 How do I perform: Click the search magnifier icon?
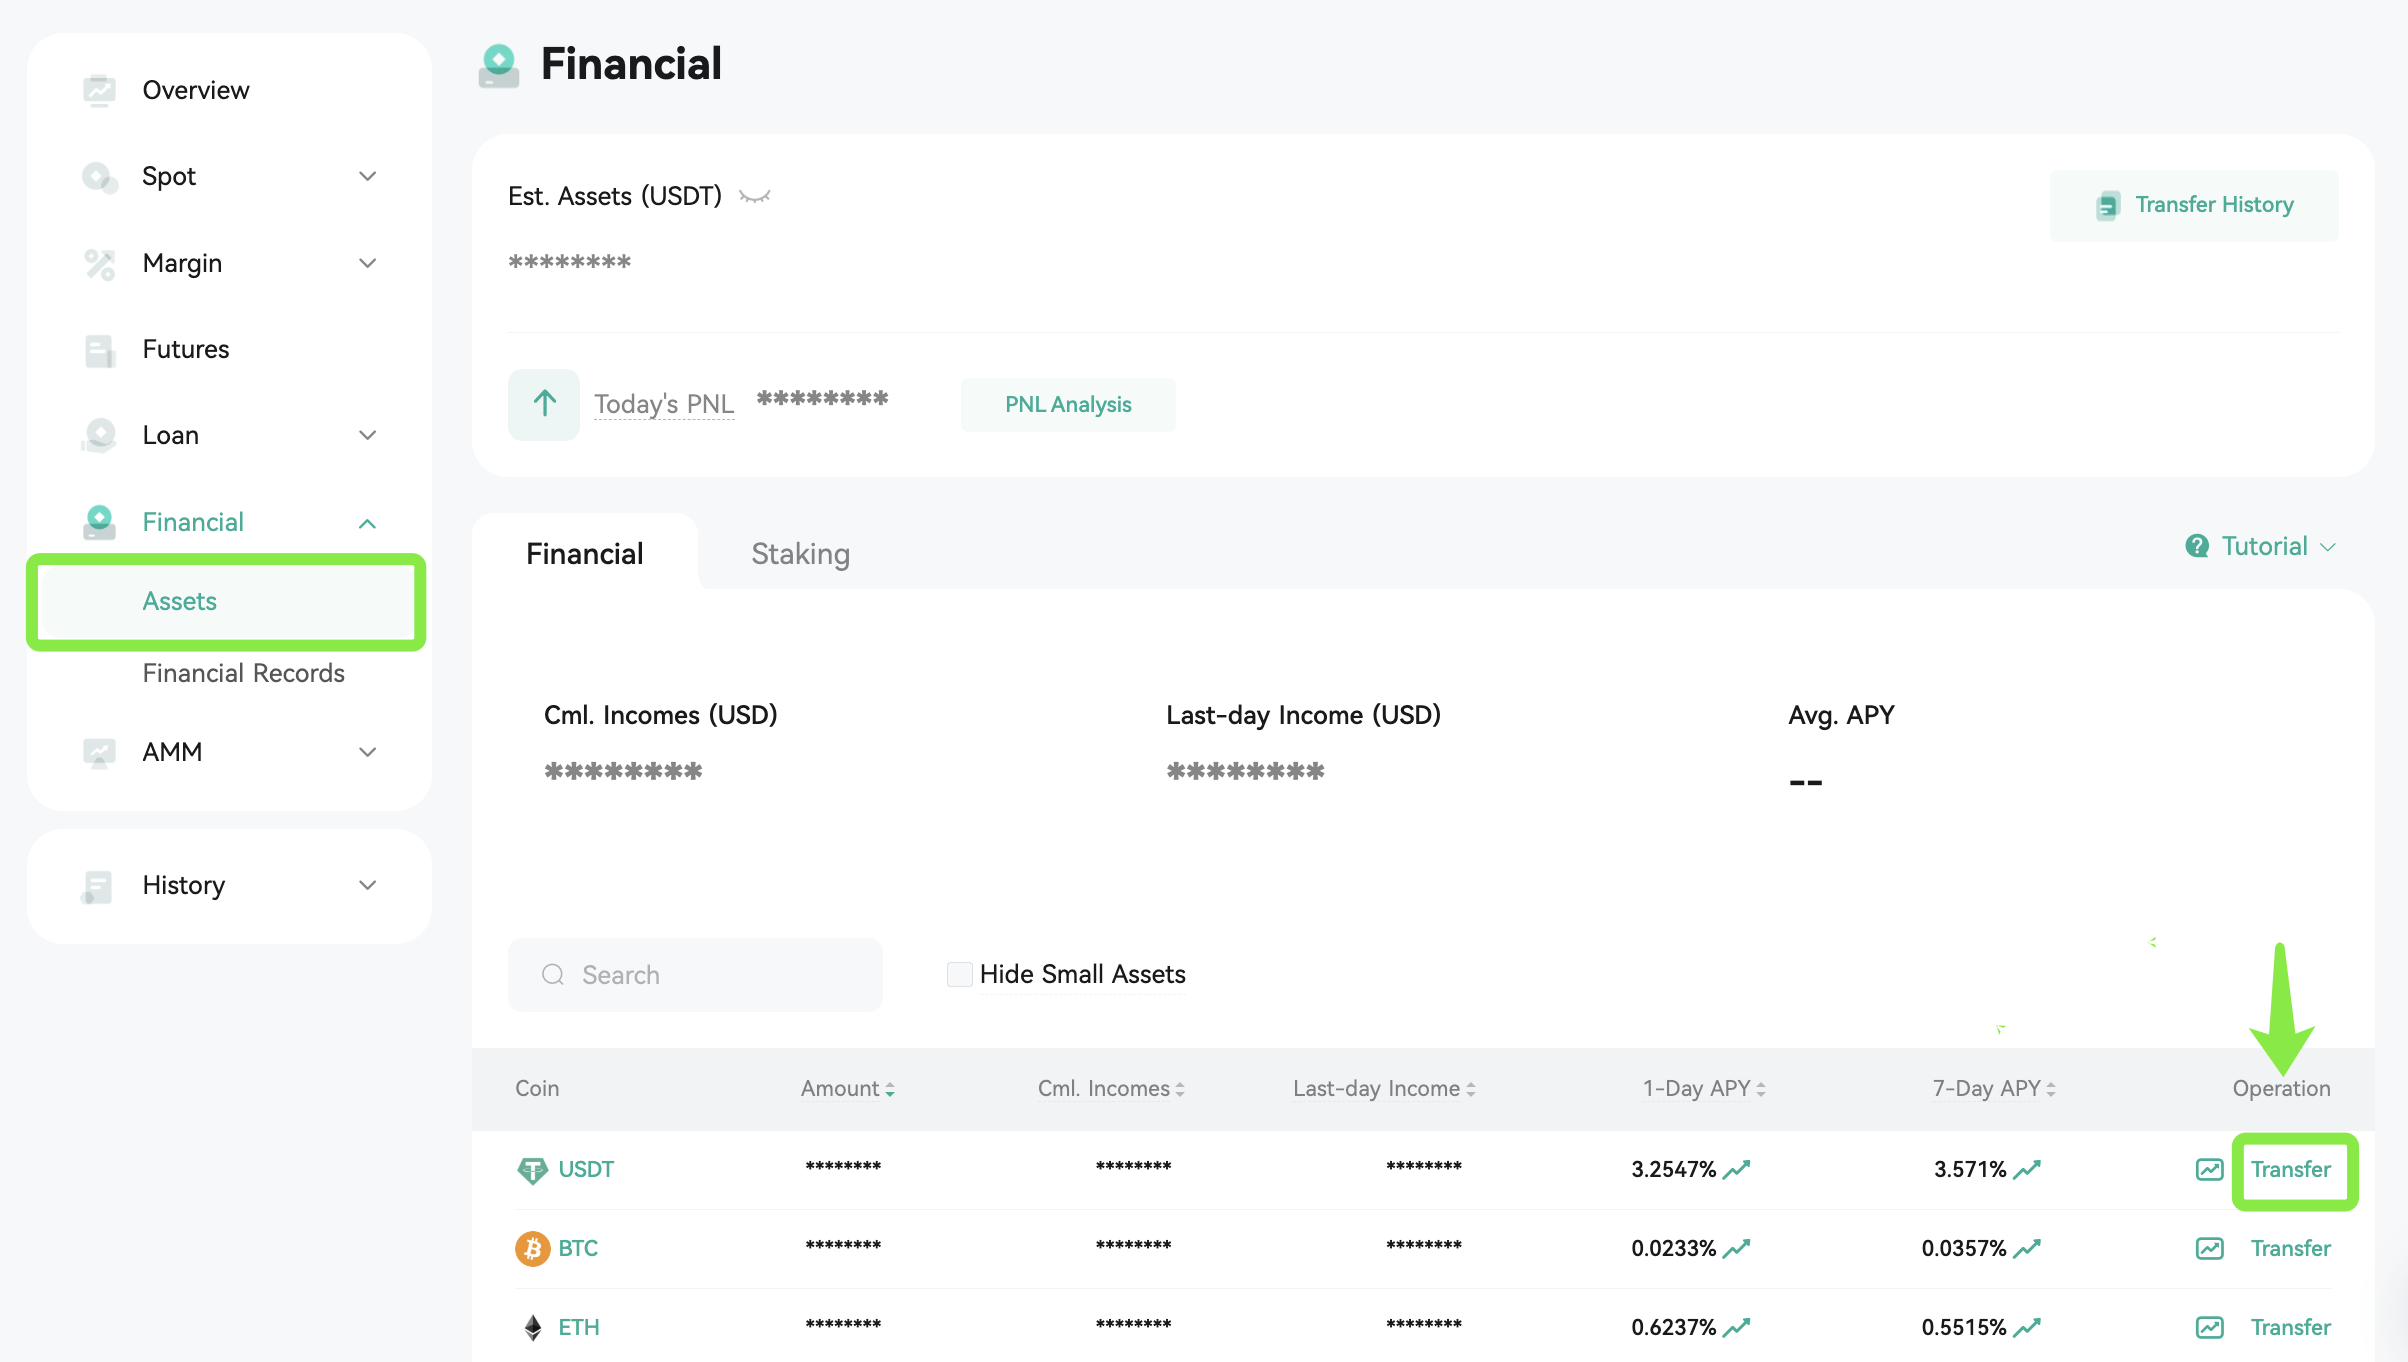(553, 975)
